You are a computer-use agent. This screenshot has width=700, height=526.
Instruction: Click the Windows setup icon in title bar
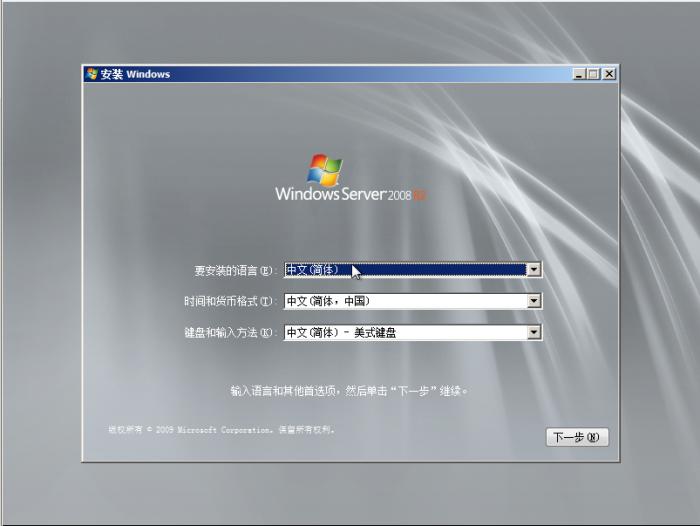click(92, 74)
